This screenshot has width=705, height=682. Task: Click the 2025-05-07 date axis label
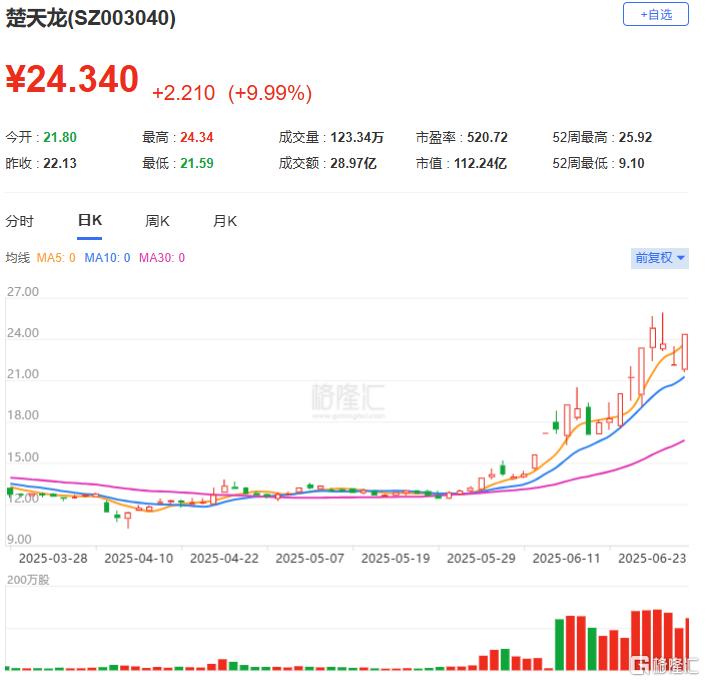(x=310, y=558)
